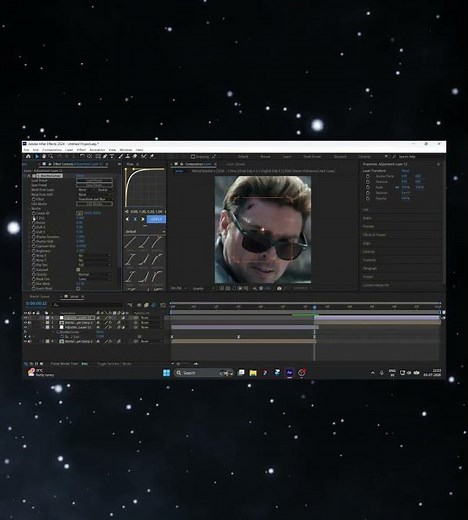This screenshot has width=468, height=520.
Task: Select the Zoom magnifier tool
Action: coord(51,156)
